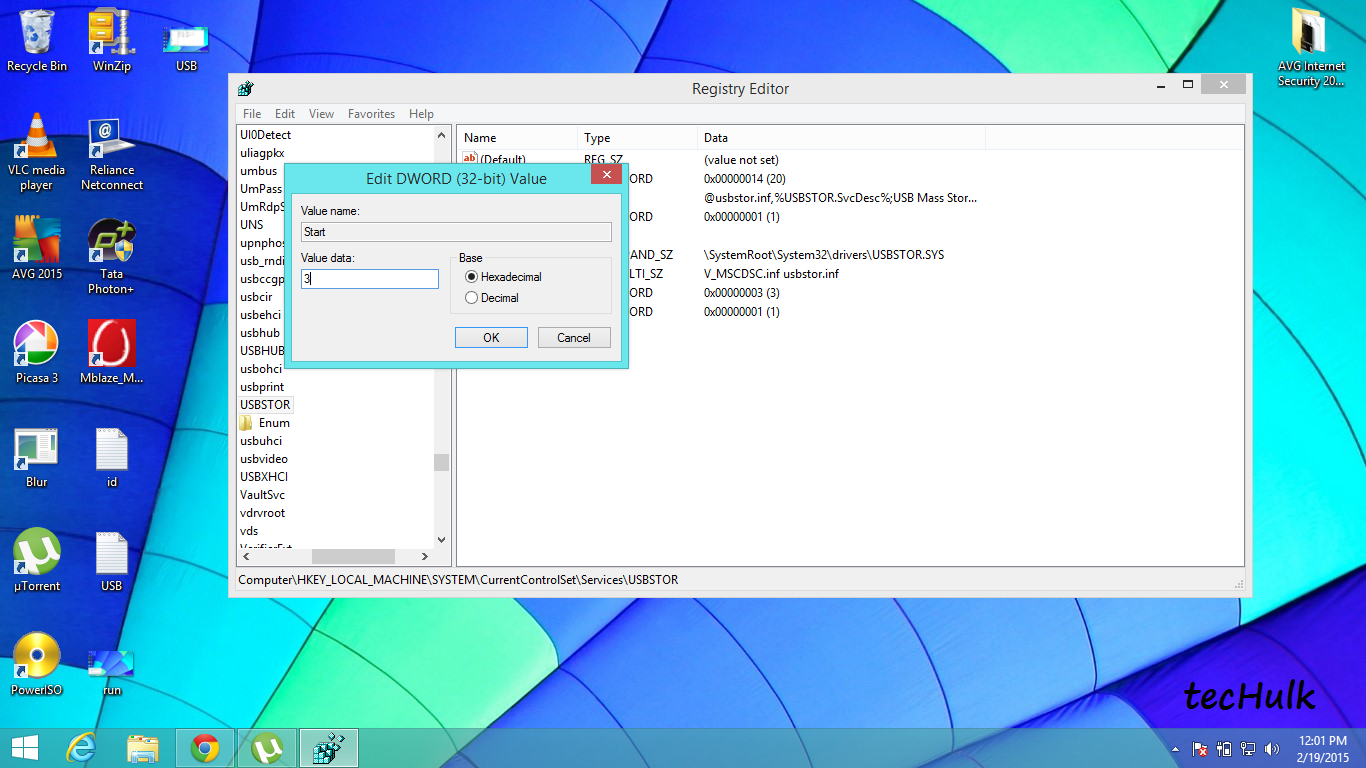Open the Edit menu

coord(284,113)
